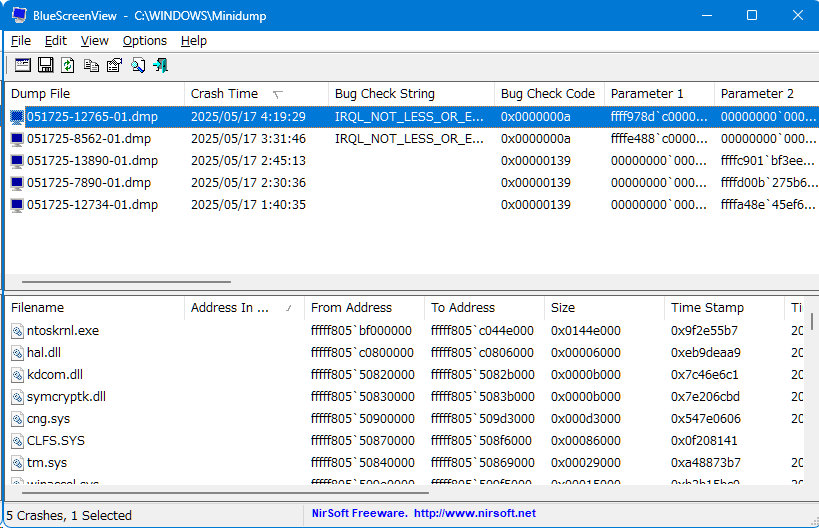Viewport: 819px width, 528px height.
Task: Click the cng.sys file icon
Action: tap(18, 419)
